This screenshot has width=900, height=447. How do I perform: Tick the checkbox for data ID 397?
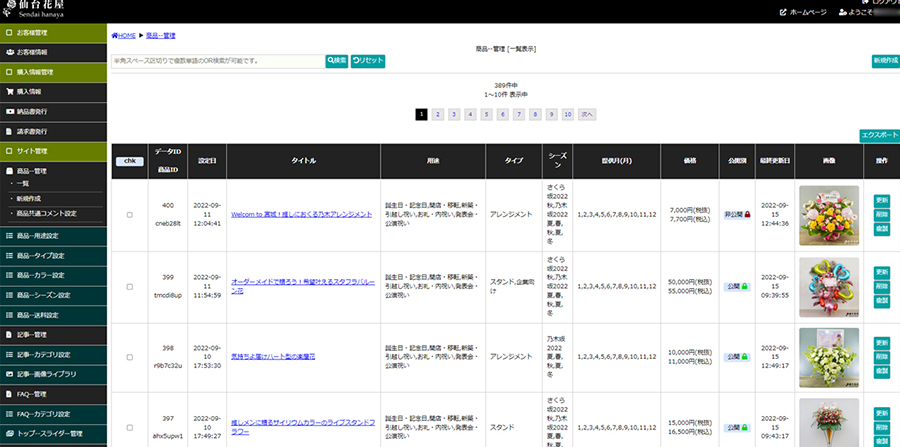point(130,427)
